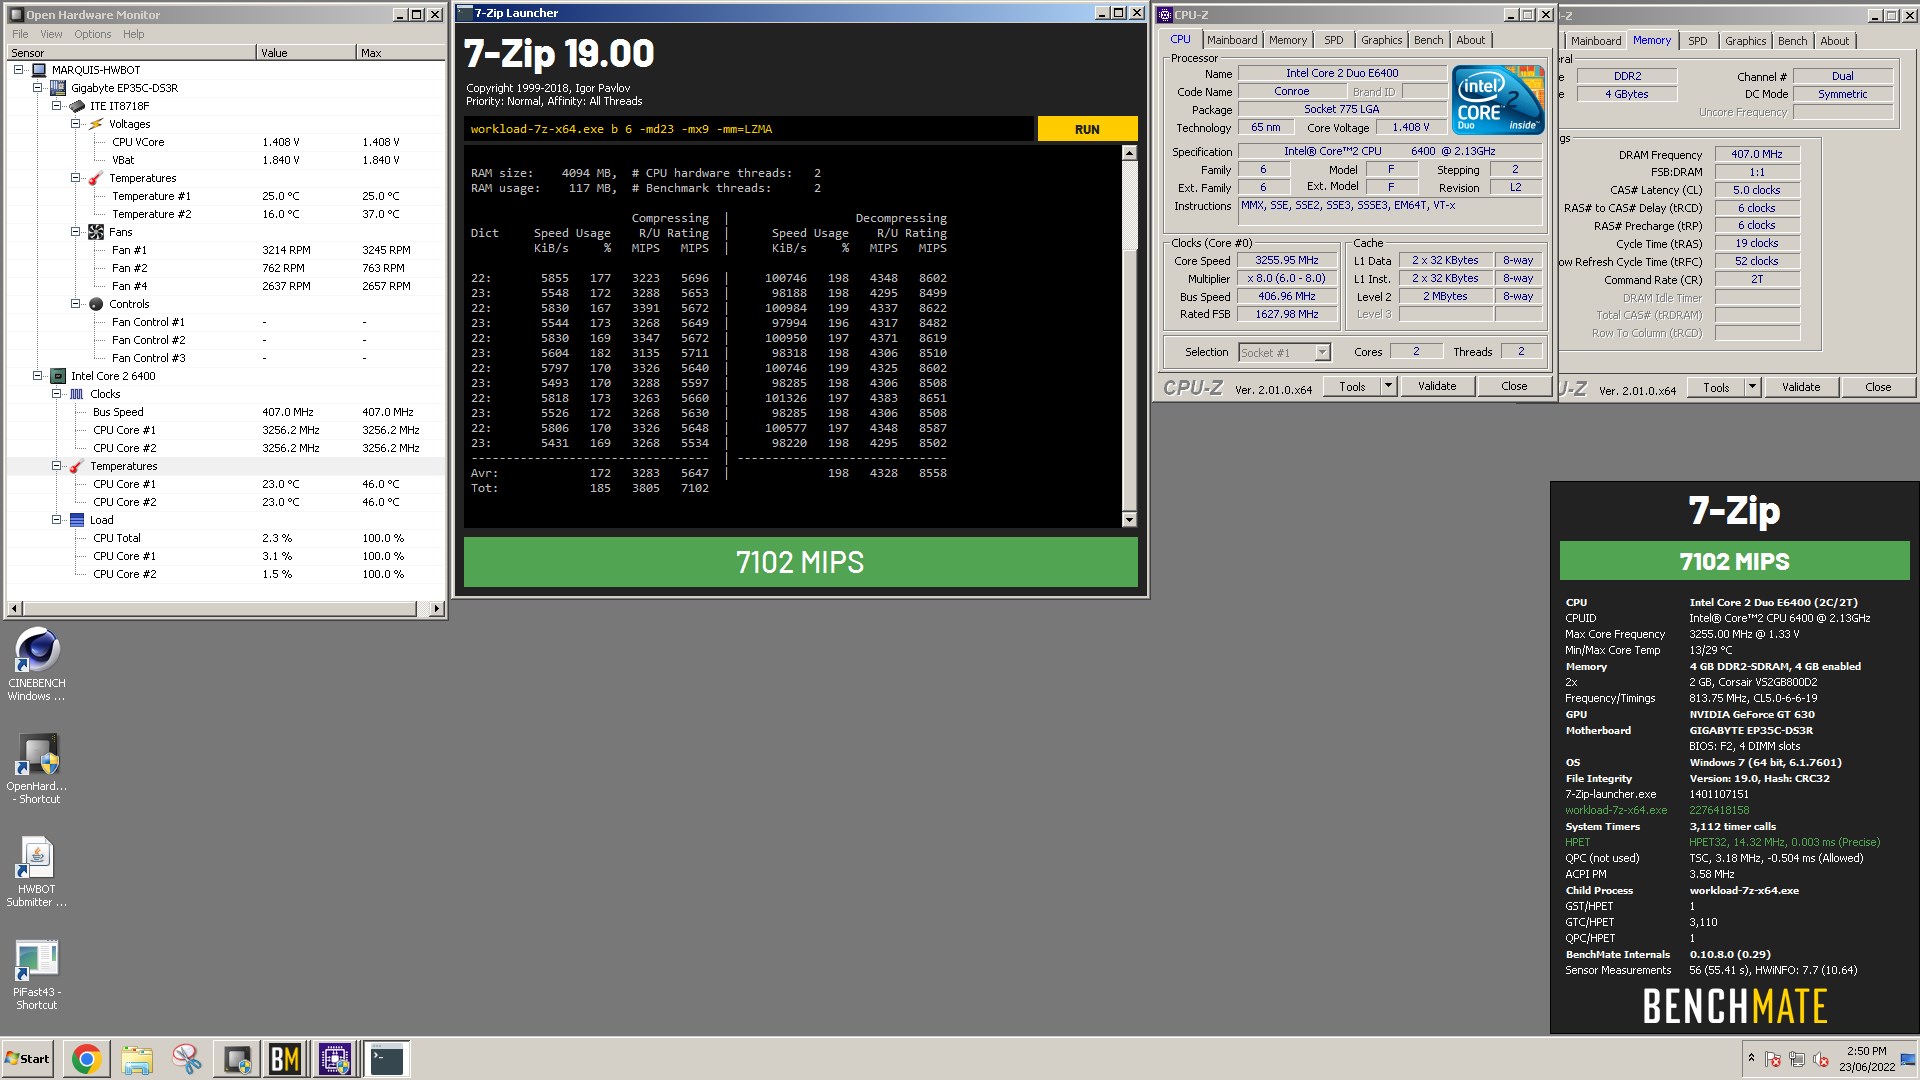Switch to CPU-Z taskbar button
The height and width of the screenshot is (1080, 1920).
click(335, 1059)
